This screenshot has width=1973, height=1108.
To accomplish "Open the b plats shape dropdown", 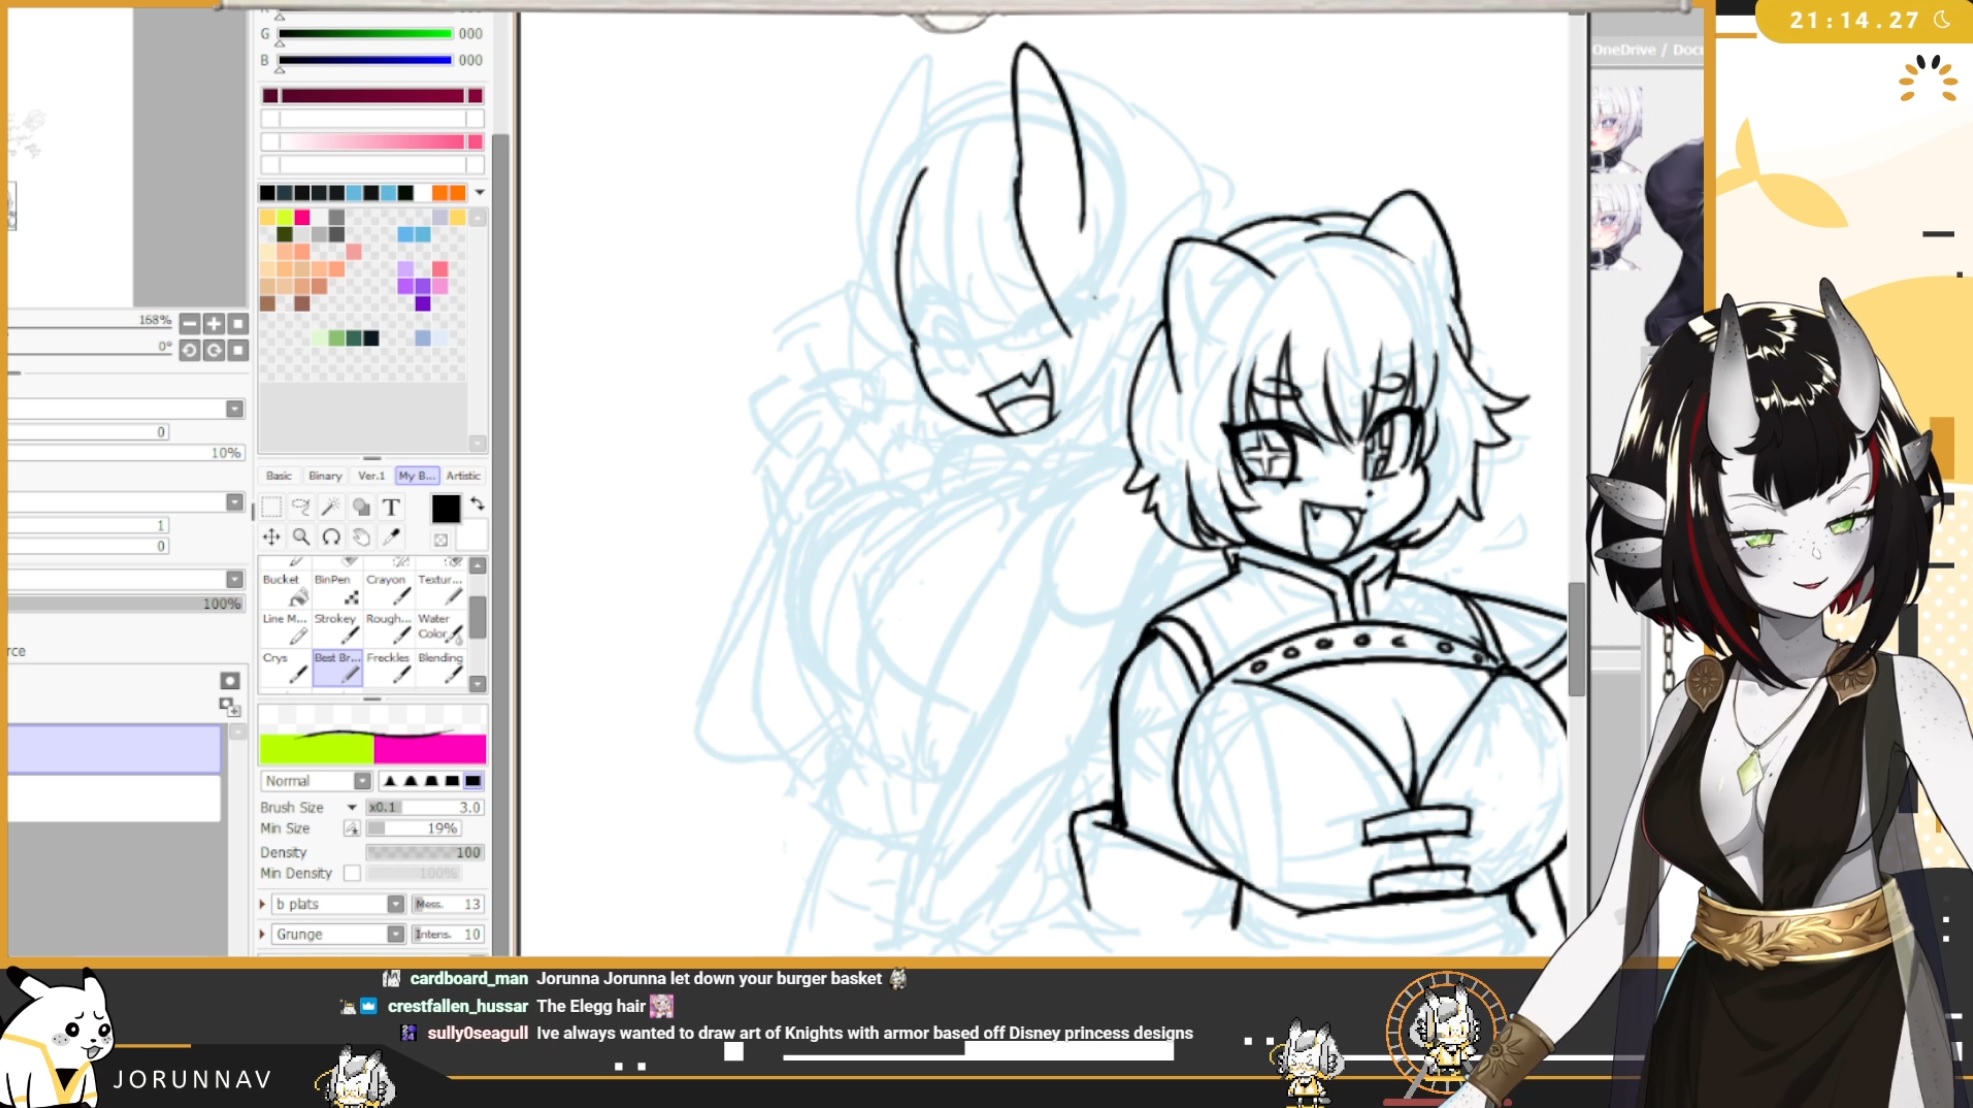I will [x=395, y=904].
